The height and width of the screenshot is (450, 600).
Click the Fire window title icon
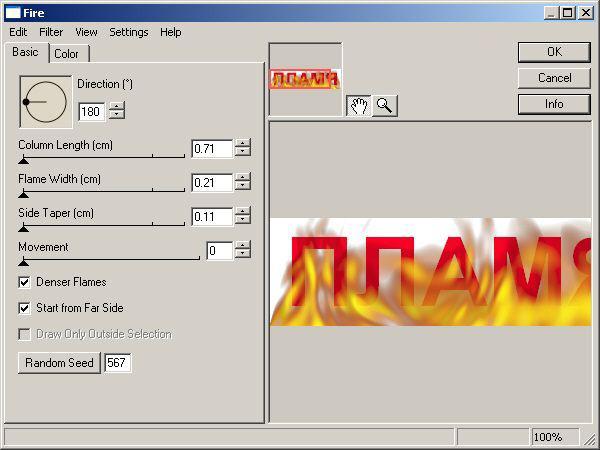(x=13, y=13)
